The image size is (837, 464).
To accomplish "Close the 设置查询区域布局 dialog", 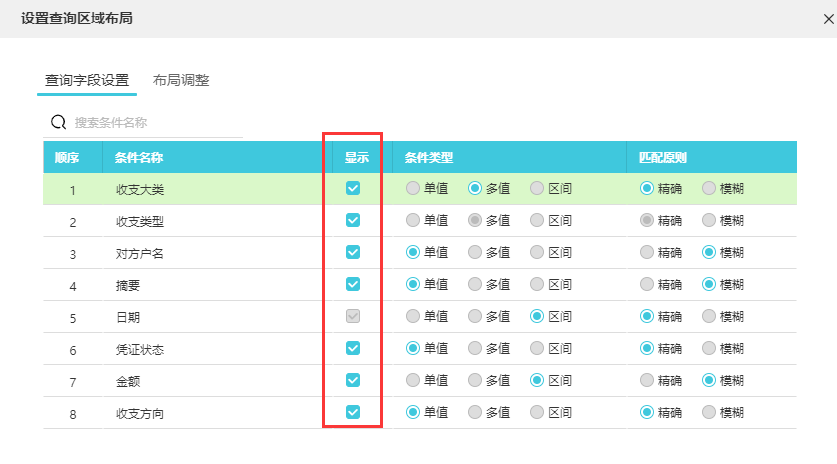I will [x=828, y=19].
